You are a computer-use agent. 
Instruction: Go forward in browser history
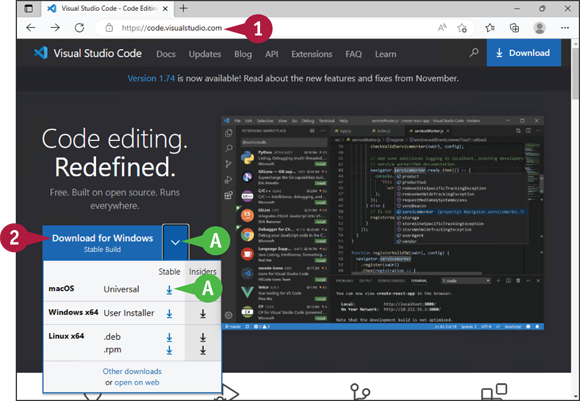coord(55,28)
